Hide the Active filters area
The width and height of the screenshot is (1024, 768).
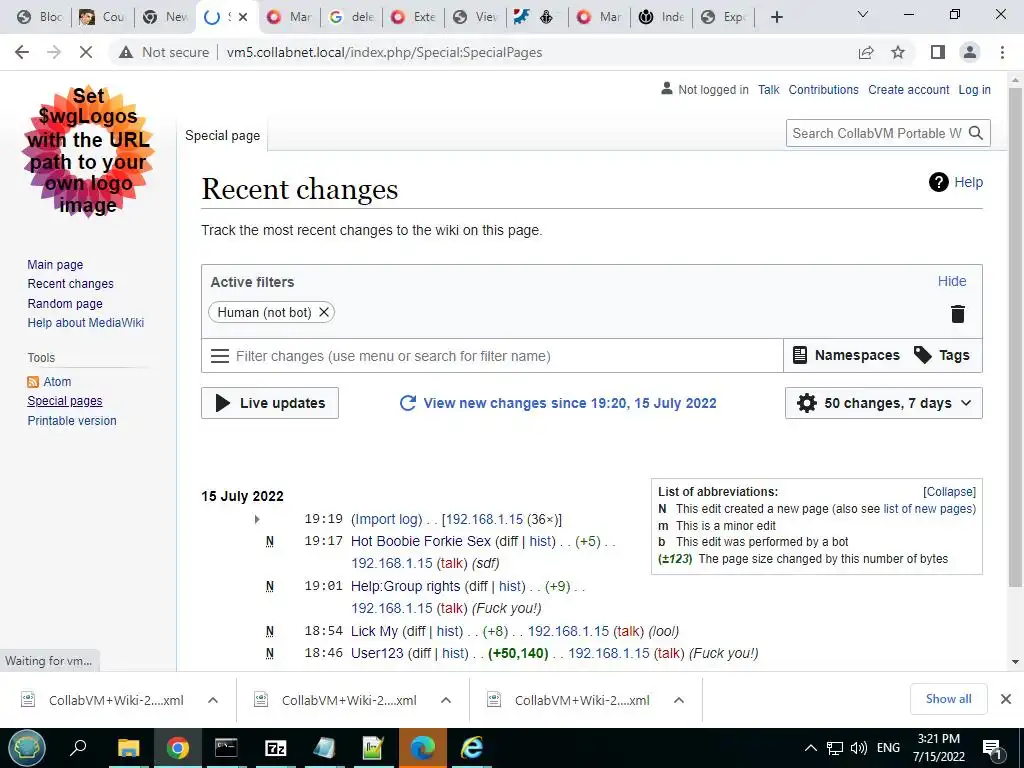pyautogui.click(x=952, y=281)
